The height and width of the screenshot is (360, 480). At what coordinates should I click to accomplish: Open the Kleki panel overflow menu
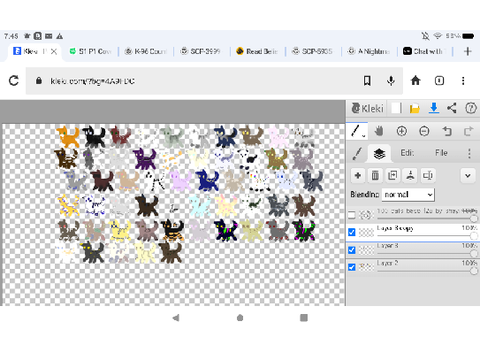coord(469,153)
